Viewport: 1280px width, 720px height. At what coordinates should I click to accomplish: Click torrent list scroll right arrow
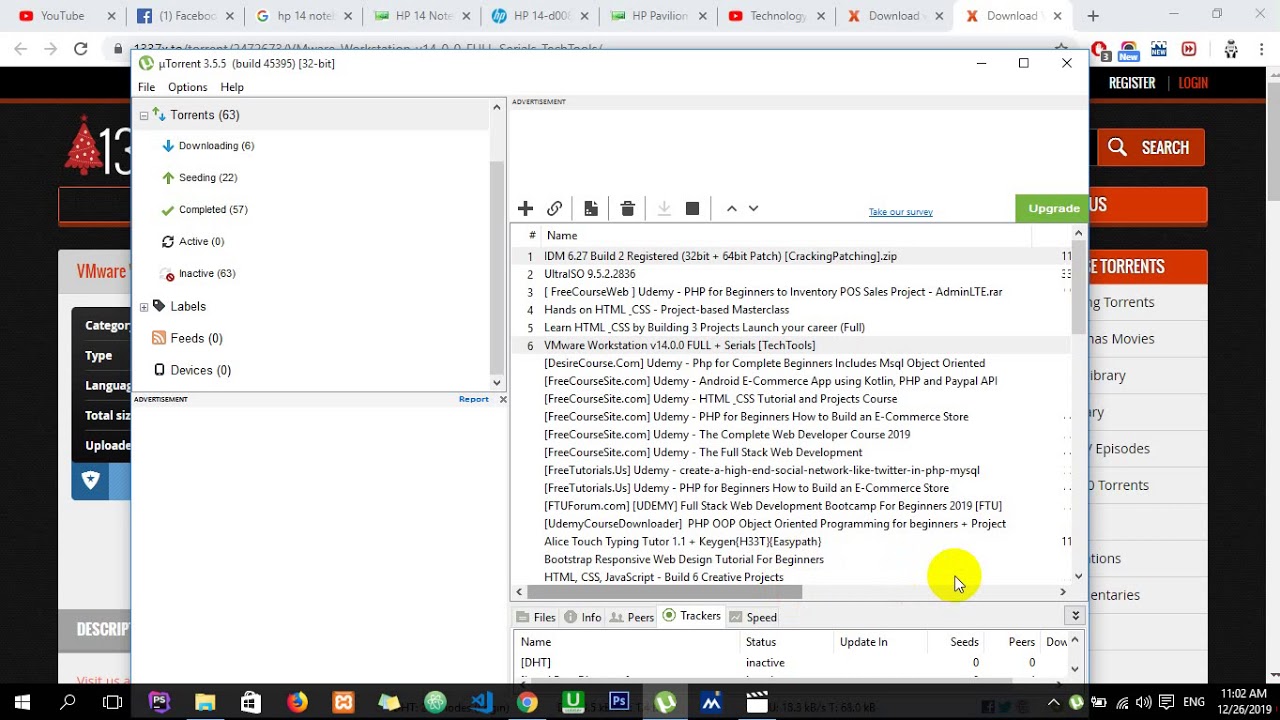point(1063,592)
